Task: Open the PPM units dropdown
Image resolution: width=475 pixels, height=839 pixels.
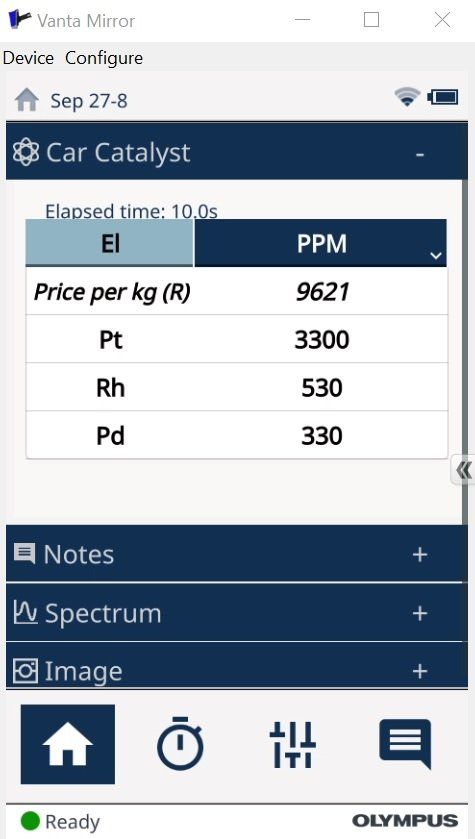Action: pos(320,243)
